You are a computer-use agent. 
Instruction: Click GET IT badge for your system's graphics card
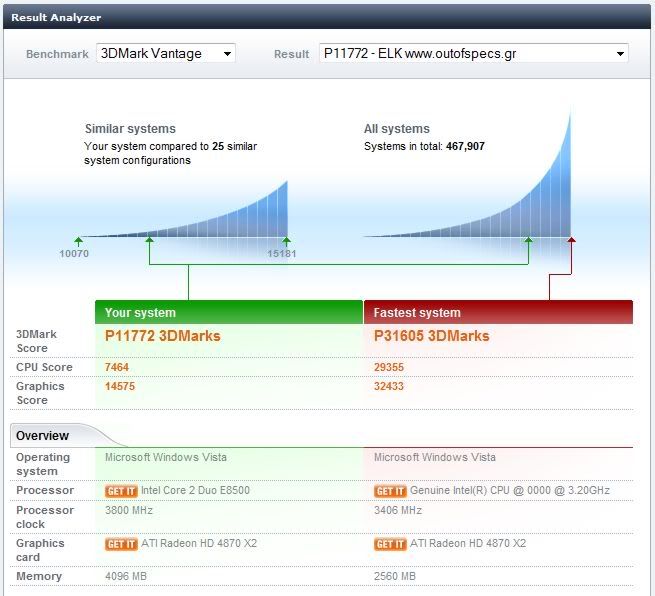tap(120, 544)
